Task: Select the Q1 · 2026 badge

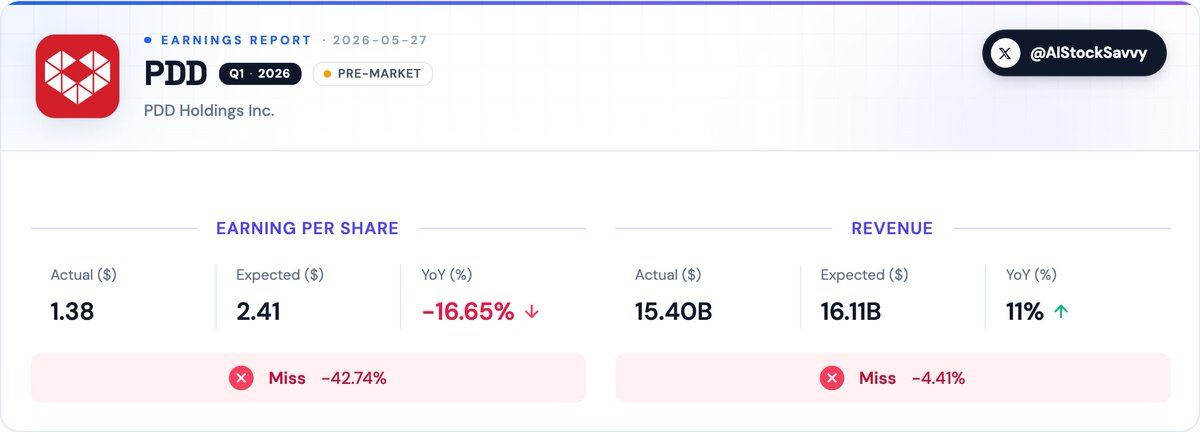Action: pos(260,74)
